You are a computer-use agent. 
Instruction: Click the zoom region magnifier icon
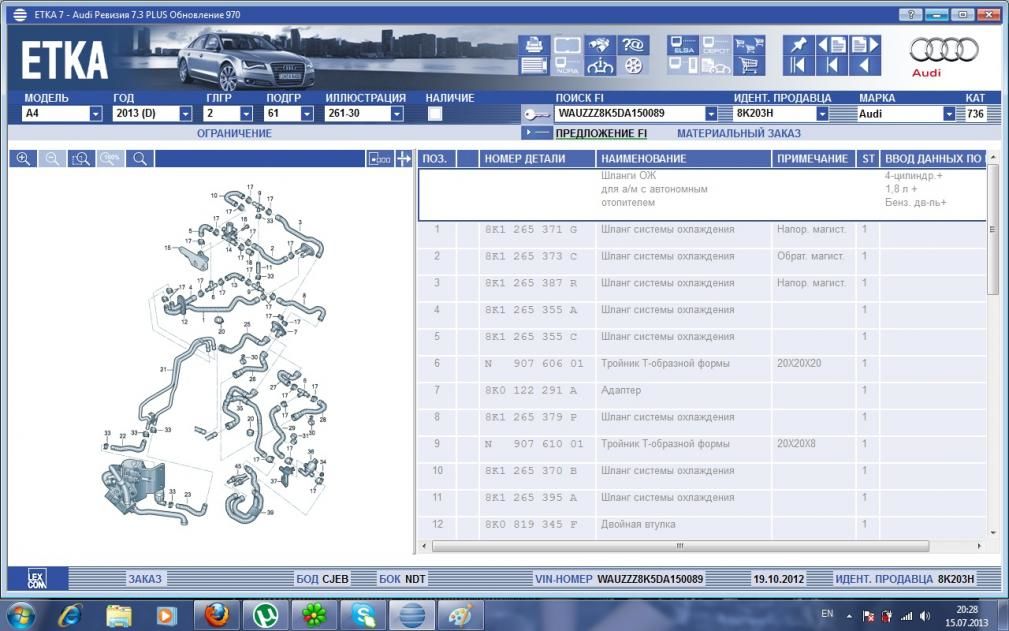tap(82, 159)
